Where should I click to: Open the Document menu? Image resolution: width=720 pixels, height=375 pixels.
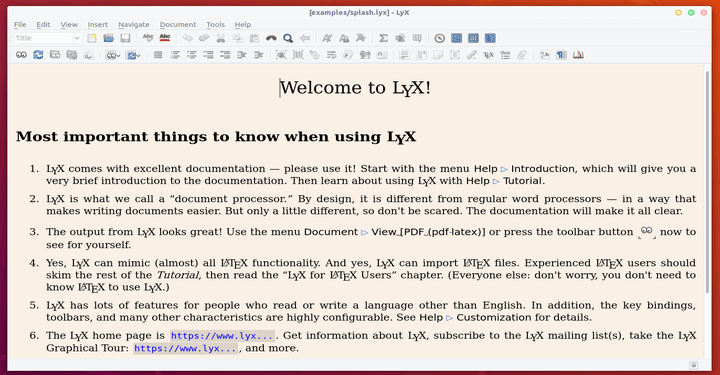(178, 24)
